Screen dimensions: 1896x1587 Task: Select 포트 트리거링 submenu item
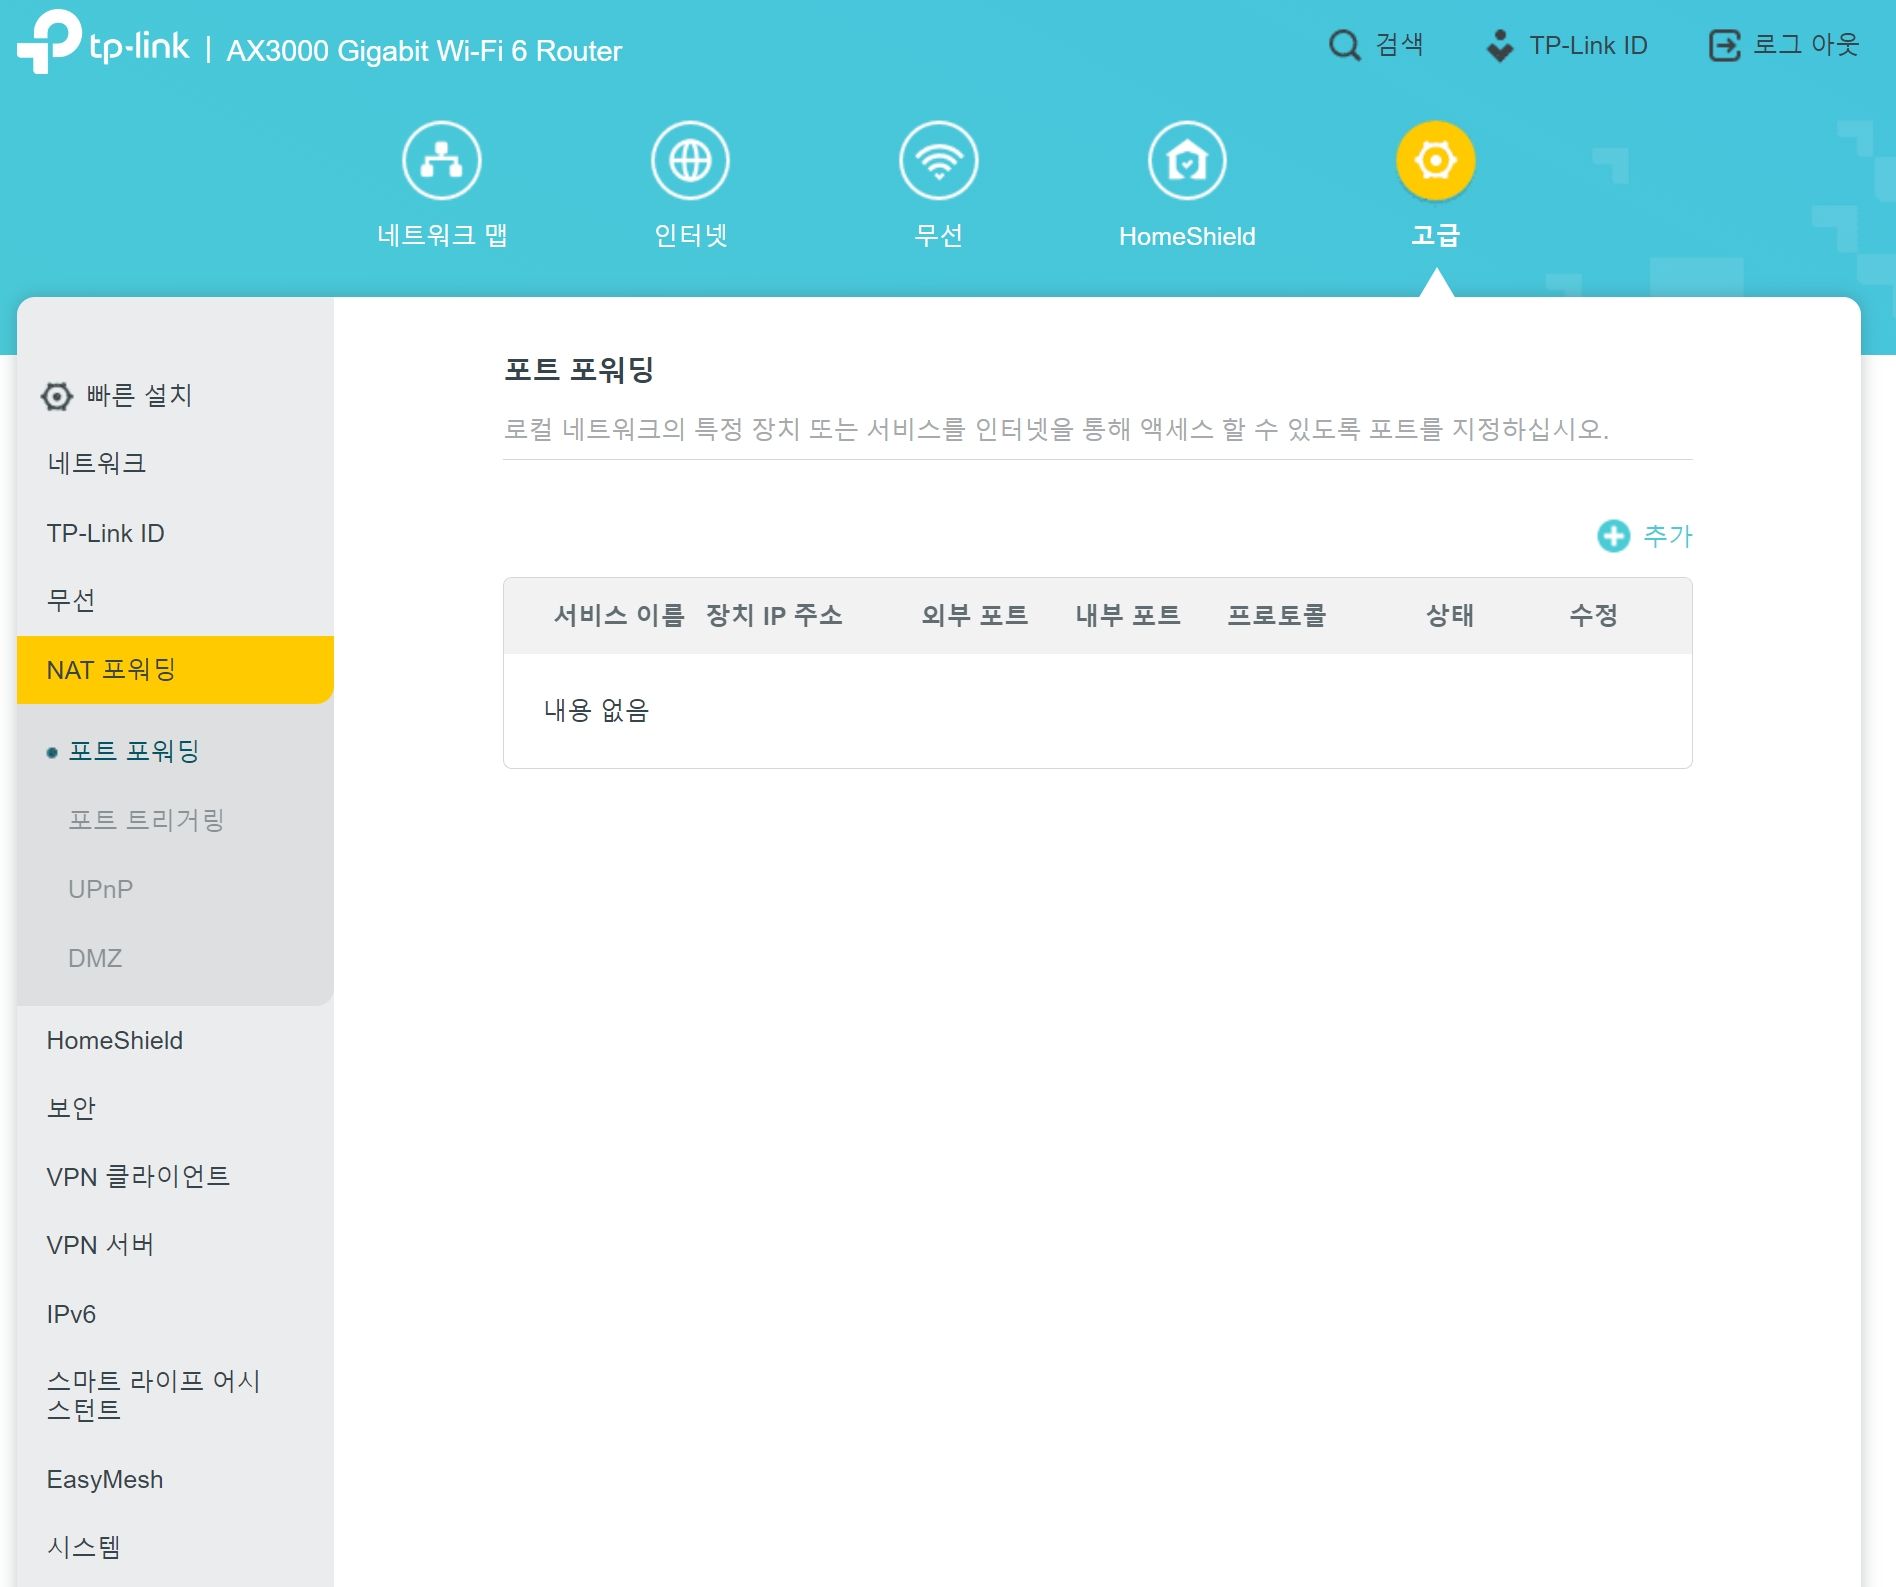146,820
